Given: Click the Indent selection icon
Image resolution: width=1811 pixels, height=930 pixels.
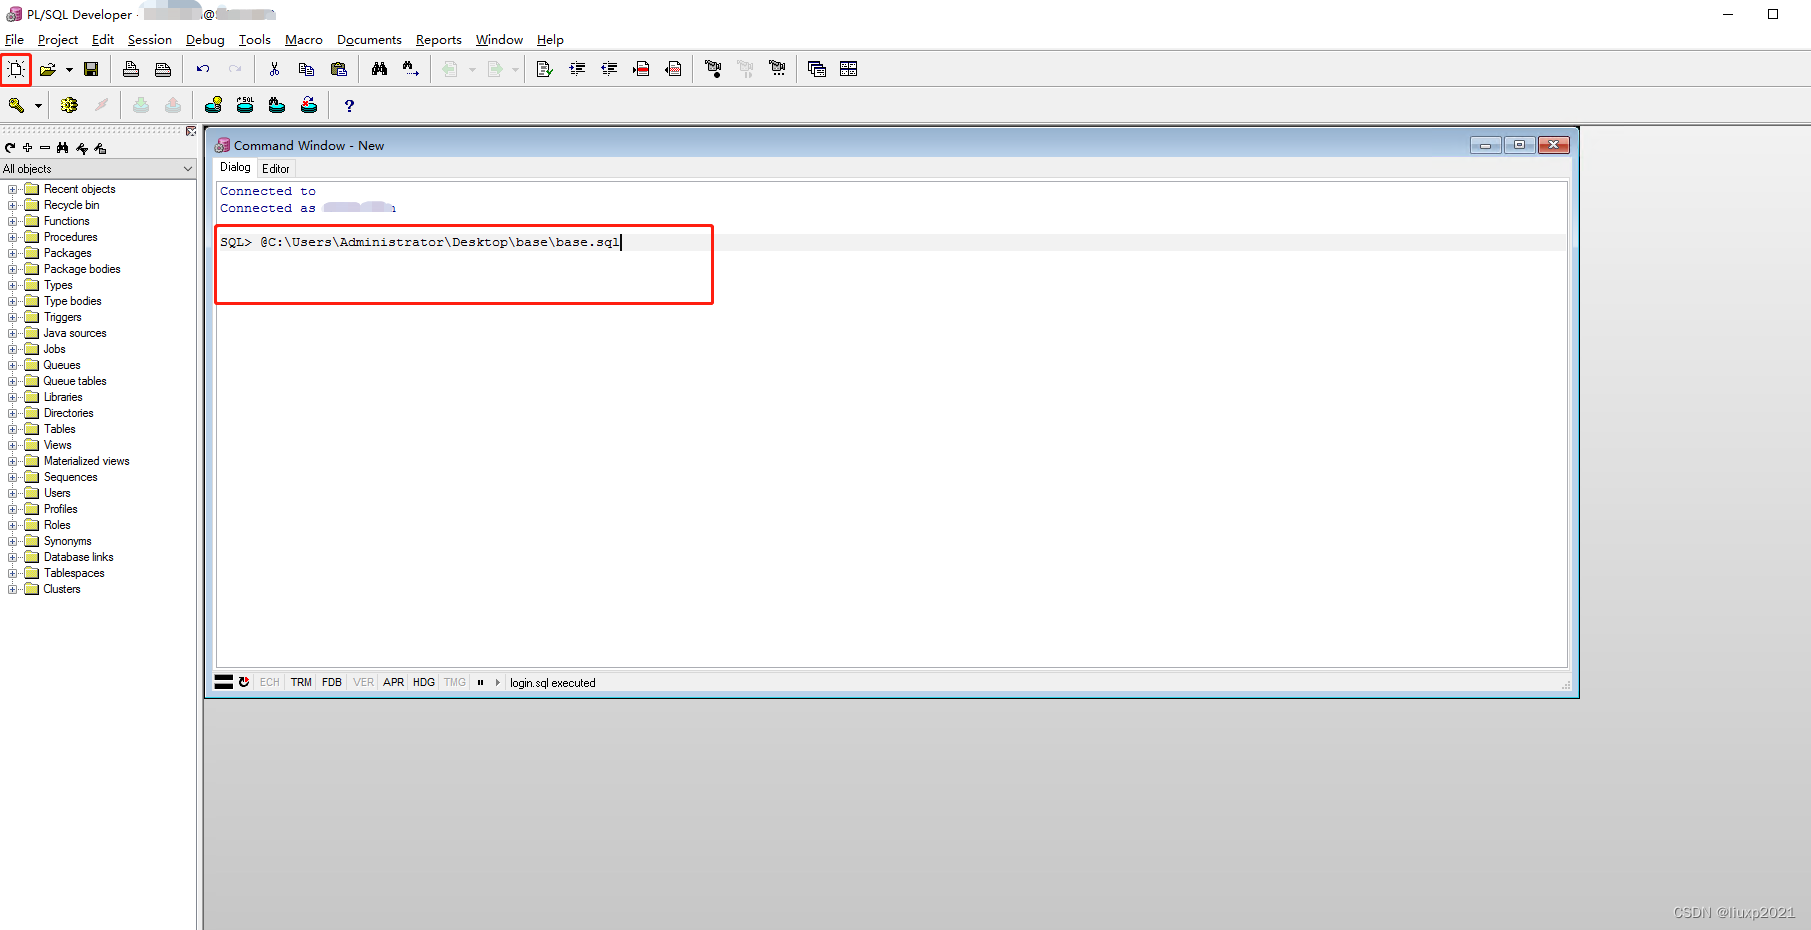Looking at the screenshot, I should (577, 69).
